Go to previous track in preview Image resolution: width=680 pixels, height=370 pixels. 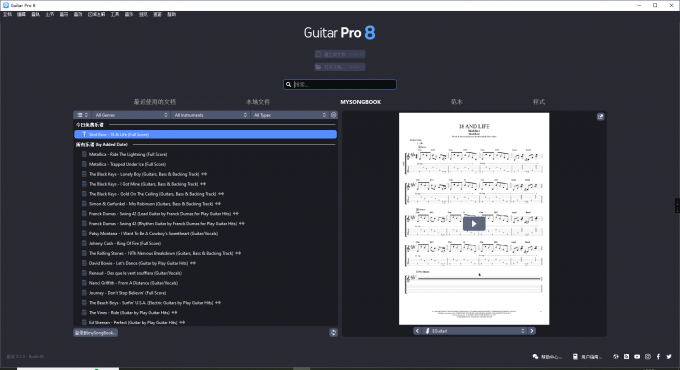point(417,331)
